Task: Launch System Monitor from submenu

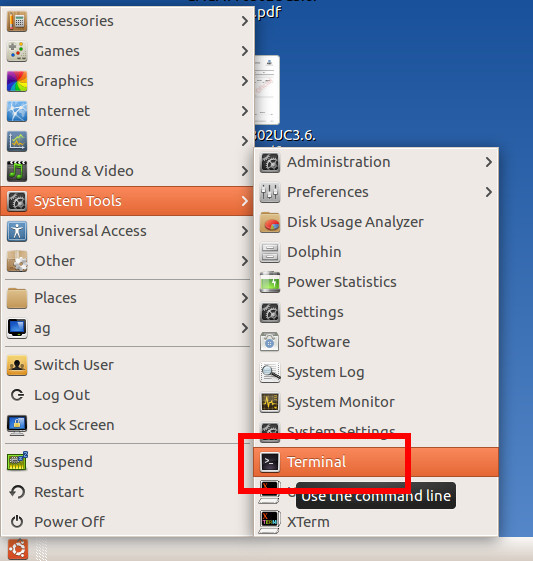Action: (376, 403)
